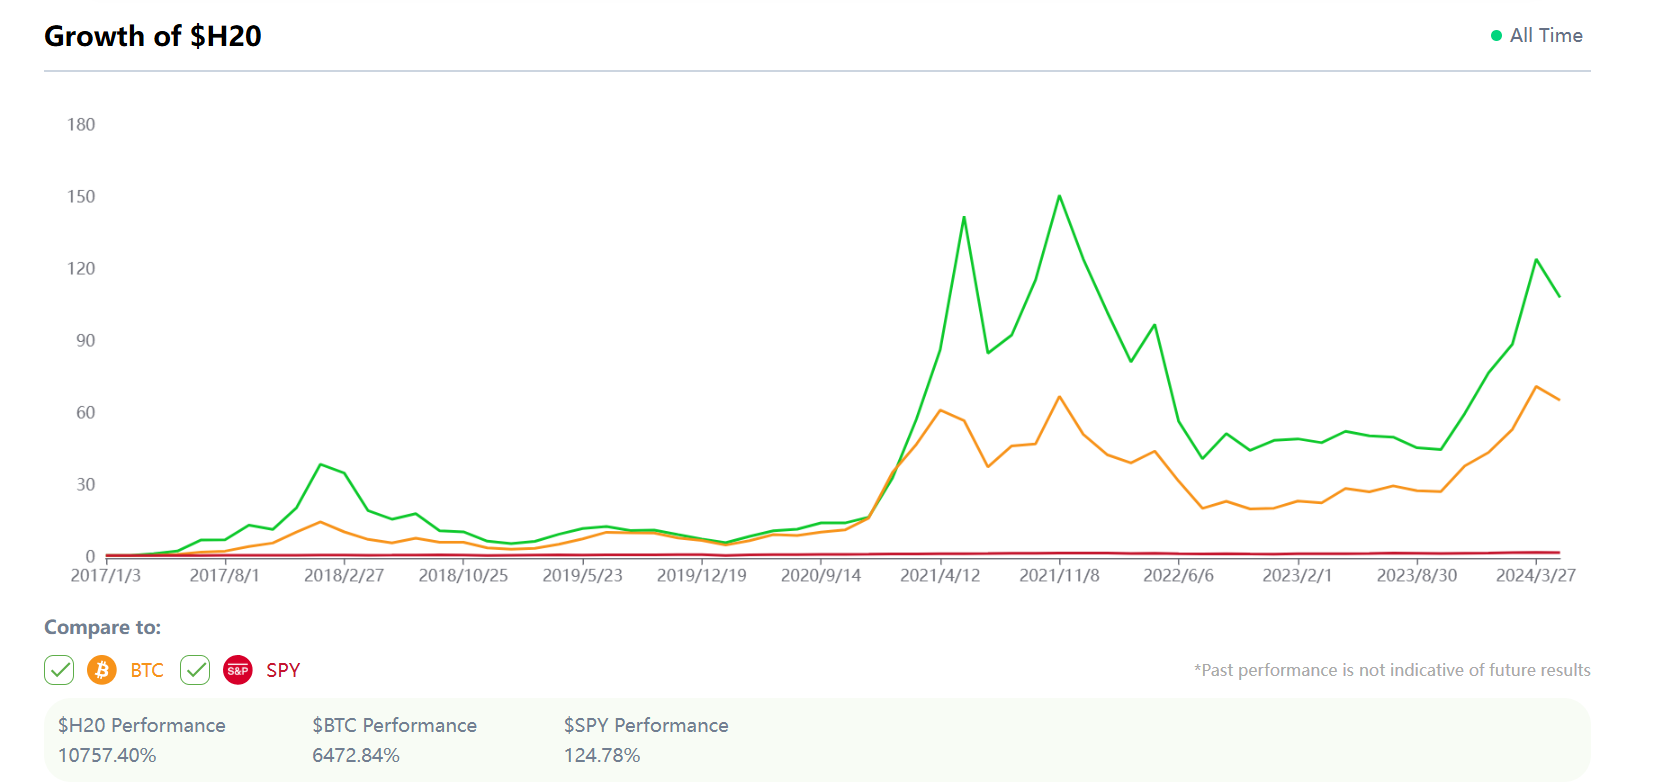Click the orange Bitcoin logo icon
The width and height of the screenshot is (1678, 783).
(x=102, y=670)
